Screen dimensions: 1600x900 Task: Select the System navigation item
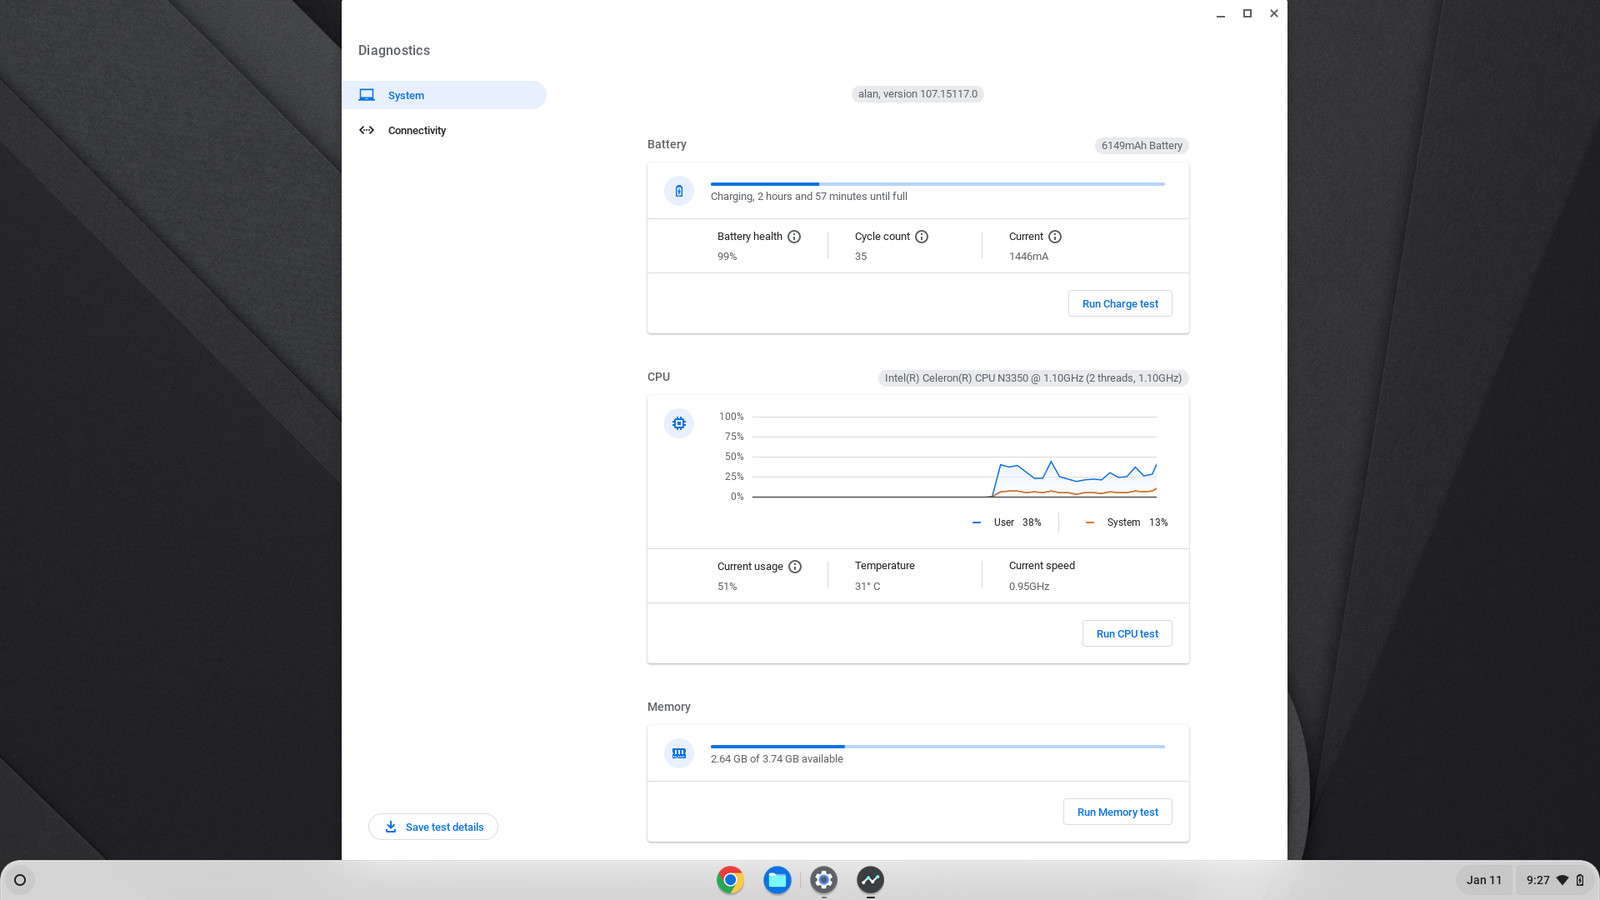[444, 95]
